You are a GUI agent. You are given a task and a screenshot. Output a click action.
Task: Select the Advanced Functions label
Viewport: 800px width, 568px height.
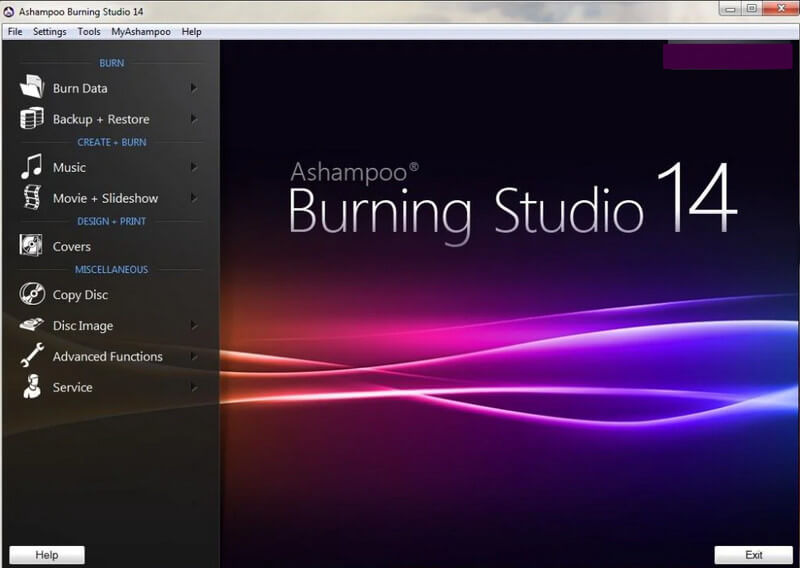pos(108,356)
